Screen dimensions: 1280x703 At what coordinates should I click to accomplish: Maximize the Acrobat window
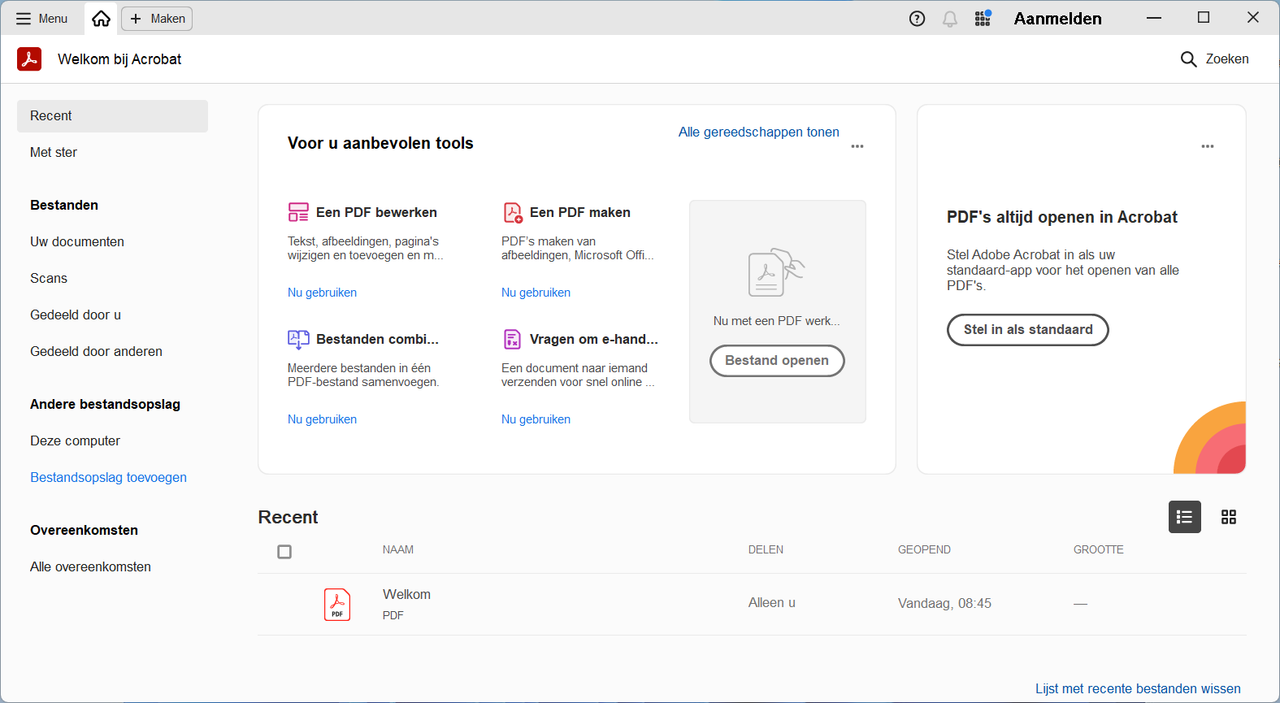tap(1204, 18)
